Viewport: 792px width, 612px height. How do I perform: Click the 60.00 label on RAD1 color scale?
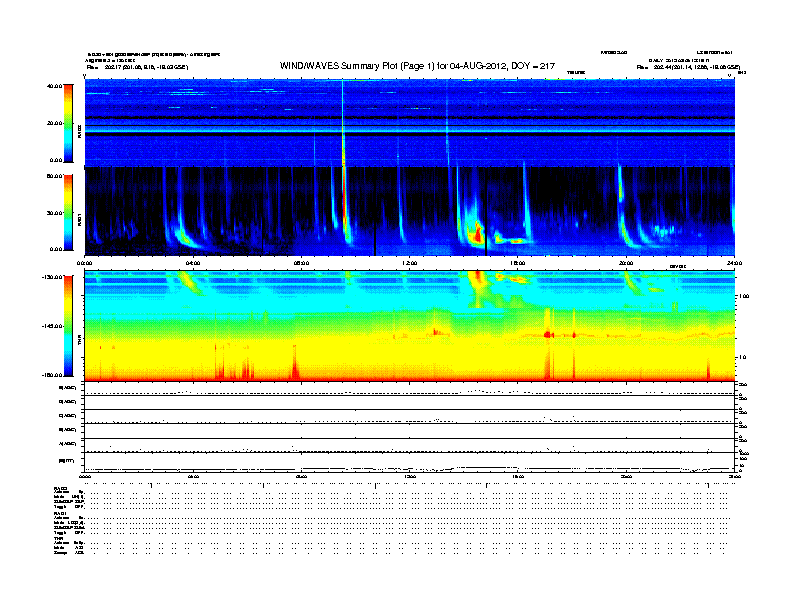54,176
